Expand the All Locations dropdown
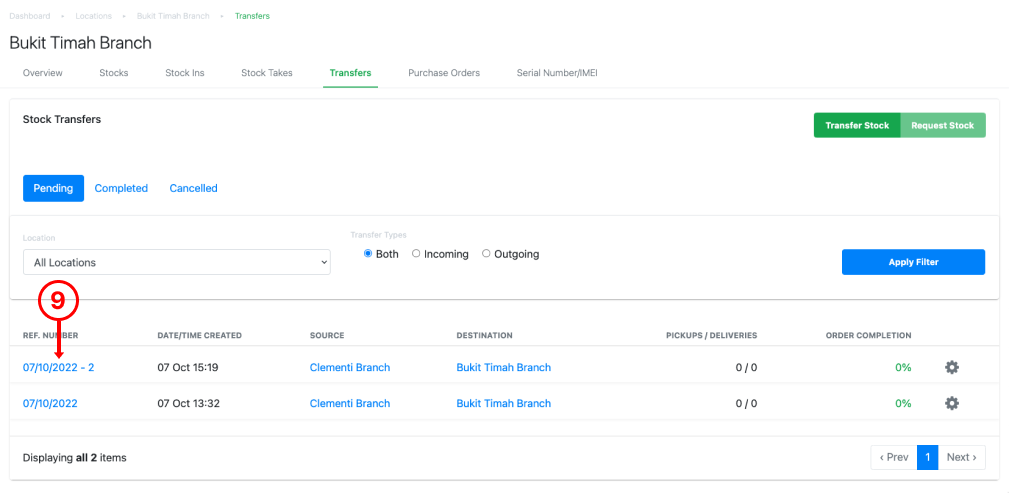The width and height of the screenshot is (1009, 493). point(177,263)
